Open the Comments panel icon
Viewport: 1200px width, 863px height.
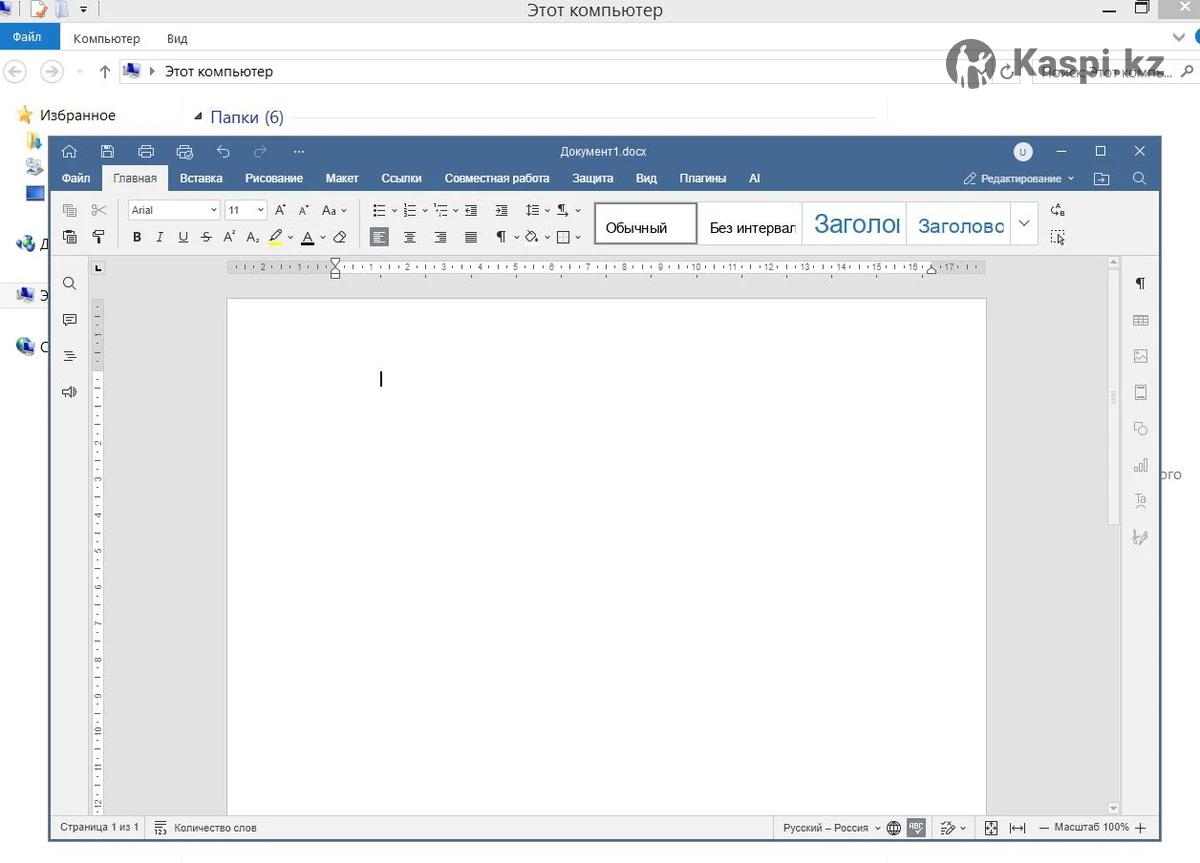[69, 320]
